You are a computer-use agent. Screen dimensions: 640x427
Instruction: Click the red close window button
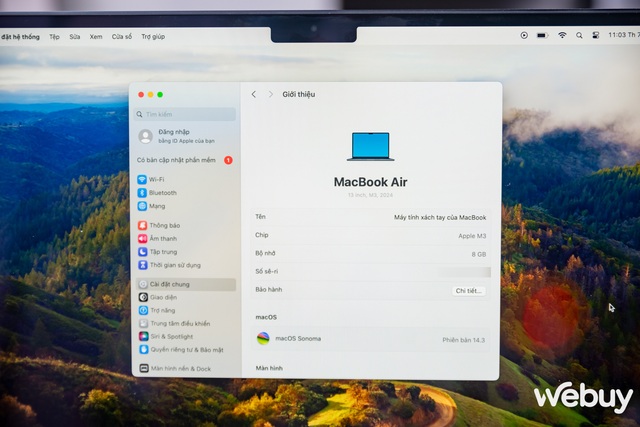point(141,95)
